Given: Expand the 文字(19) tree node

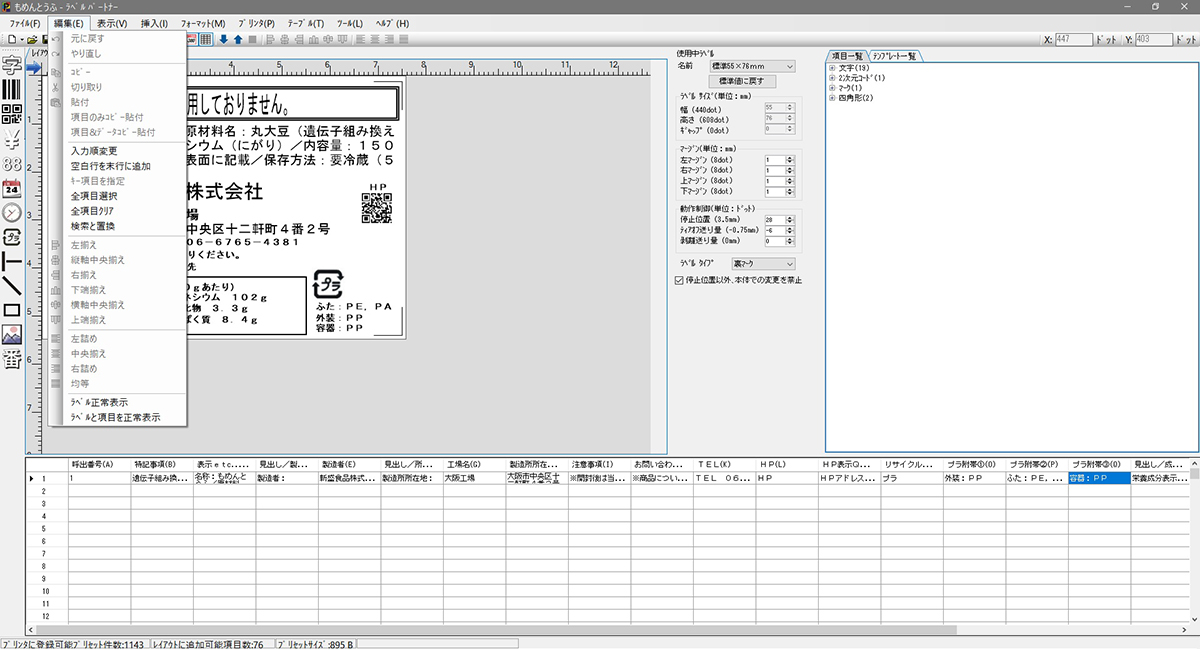Looking at the screenshot, I should 832,68.
